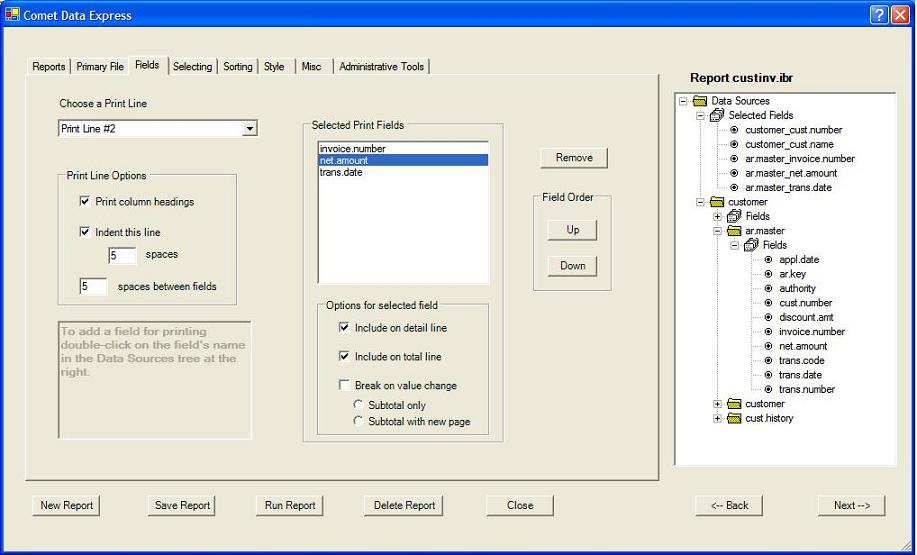917x555 pixels.
Task: Select net.amount in ar.master Fields tree
Action: pyautogui.click(x=803, y=346)
